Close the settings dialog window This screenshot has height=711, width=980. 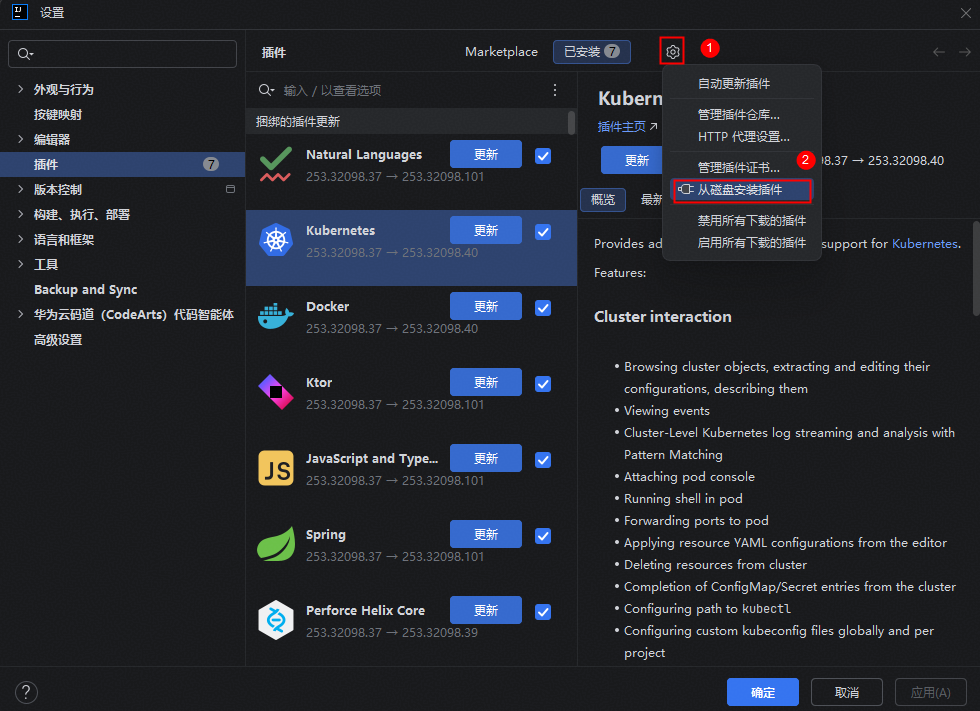tap(966, 13)
